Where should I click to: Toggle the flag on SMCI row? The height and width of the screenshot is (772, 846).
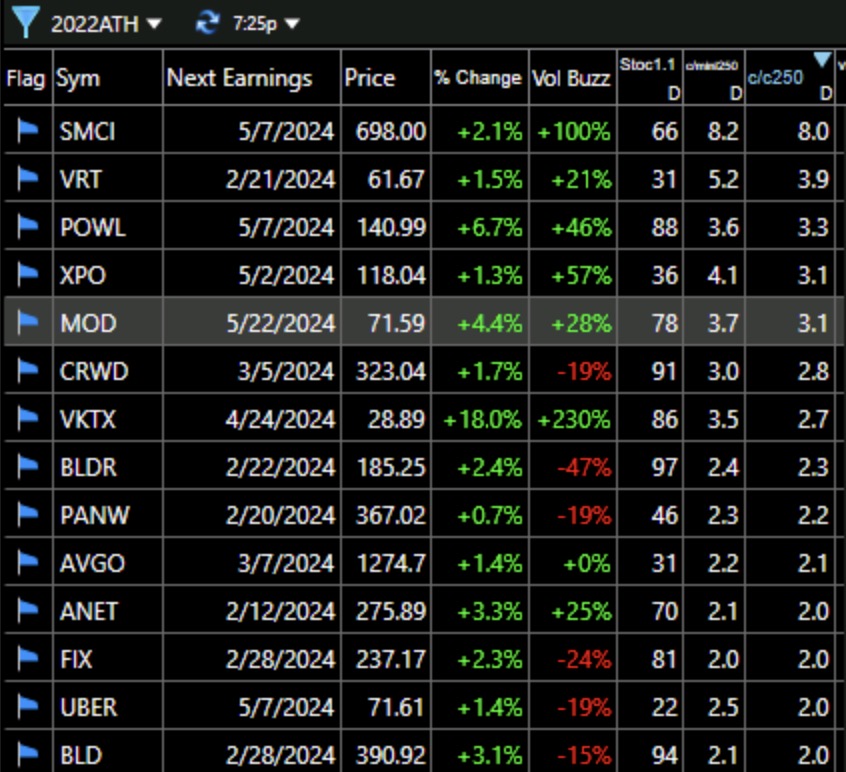click(x=28, y=131)
